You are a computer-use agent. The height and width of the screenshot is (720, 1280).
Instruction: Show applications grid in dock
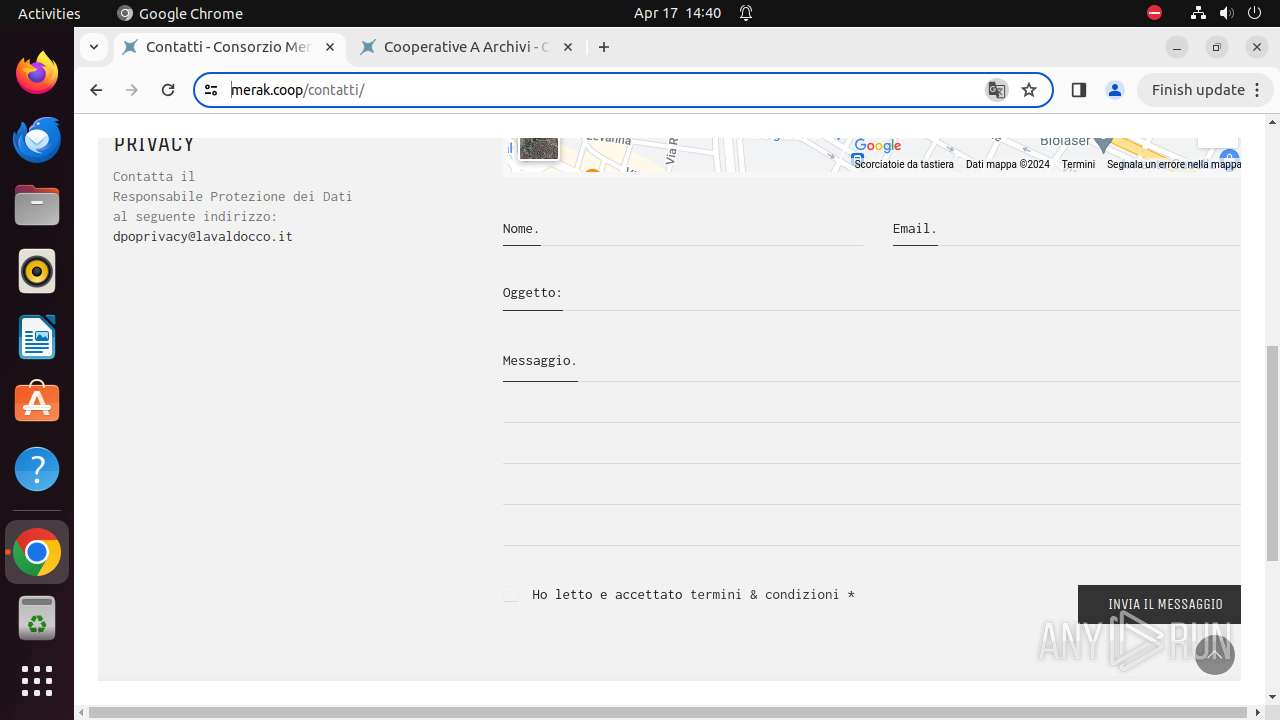(x=37, y=681)
